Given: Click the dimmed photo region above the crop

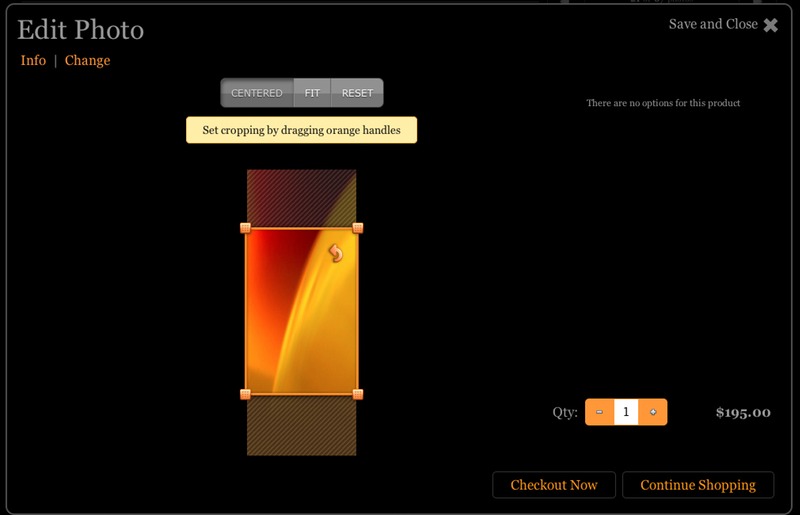Looking at the screenshot, I should 301,197.
